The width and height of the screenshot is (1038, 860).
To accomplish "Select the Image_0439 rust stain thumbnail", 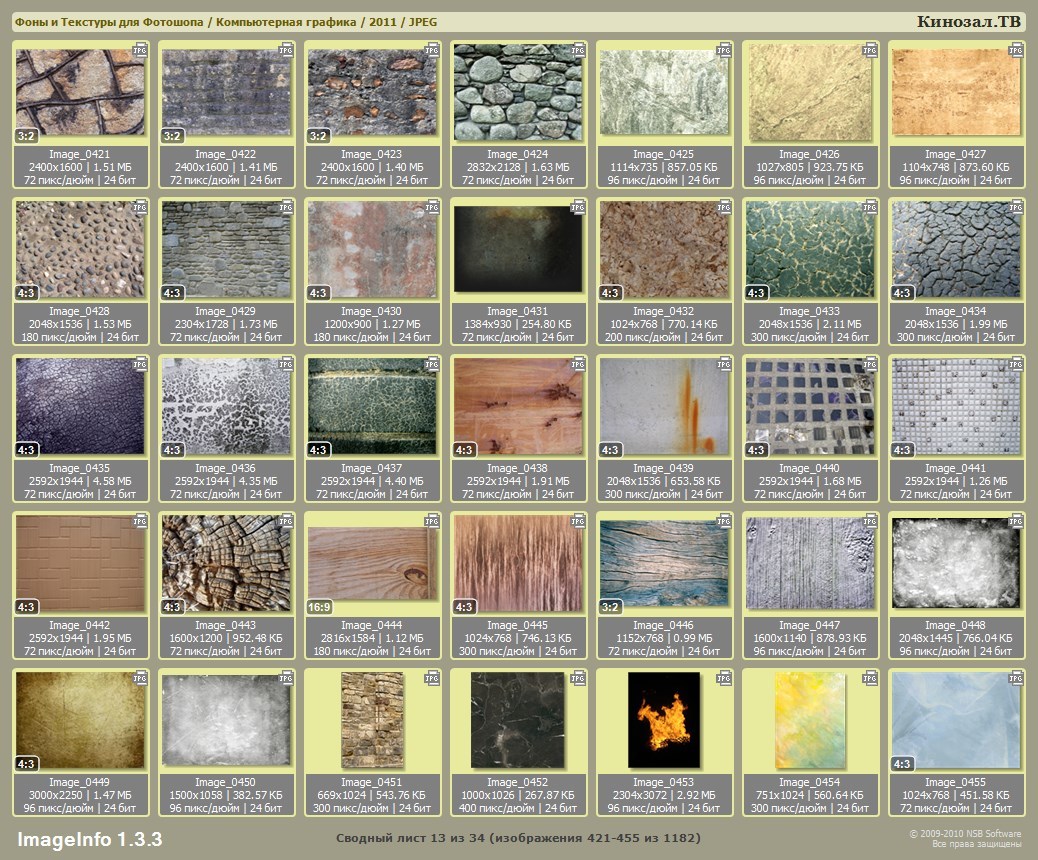I will pyautogui.click(x=664, y=406).
